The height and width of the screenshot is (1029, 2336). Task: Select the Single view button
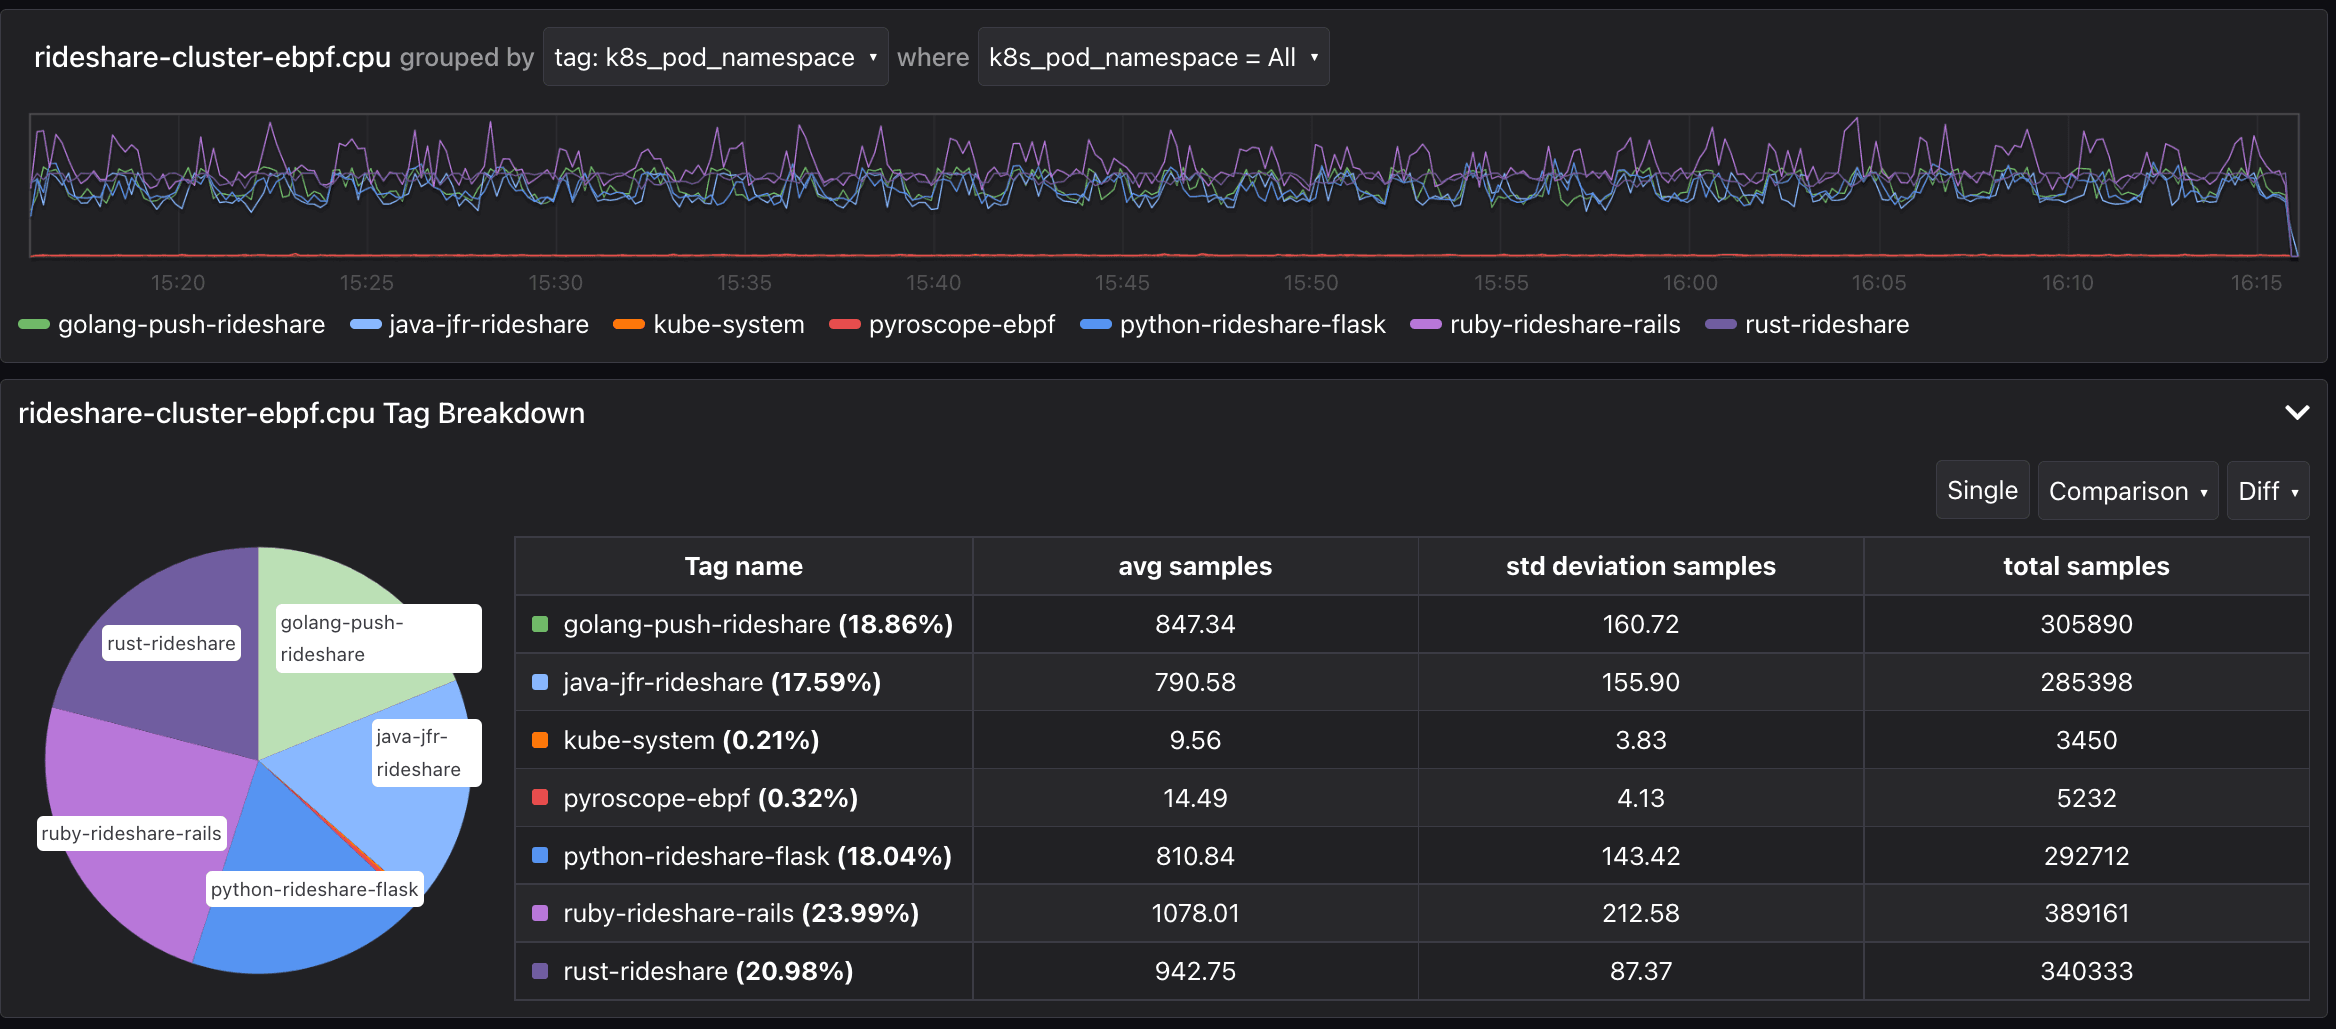tap(1982, 490)
